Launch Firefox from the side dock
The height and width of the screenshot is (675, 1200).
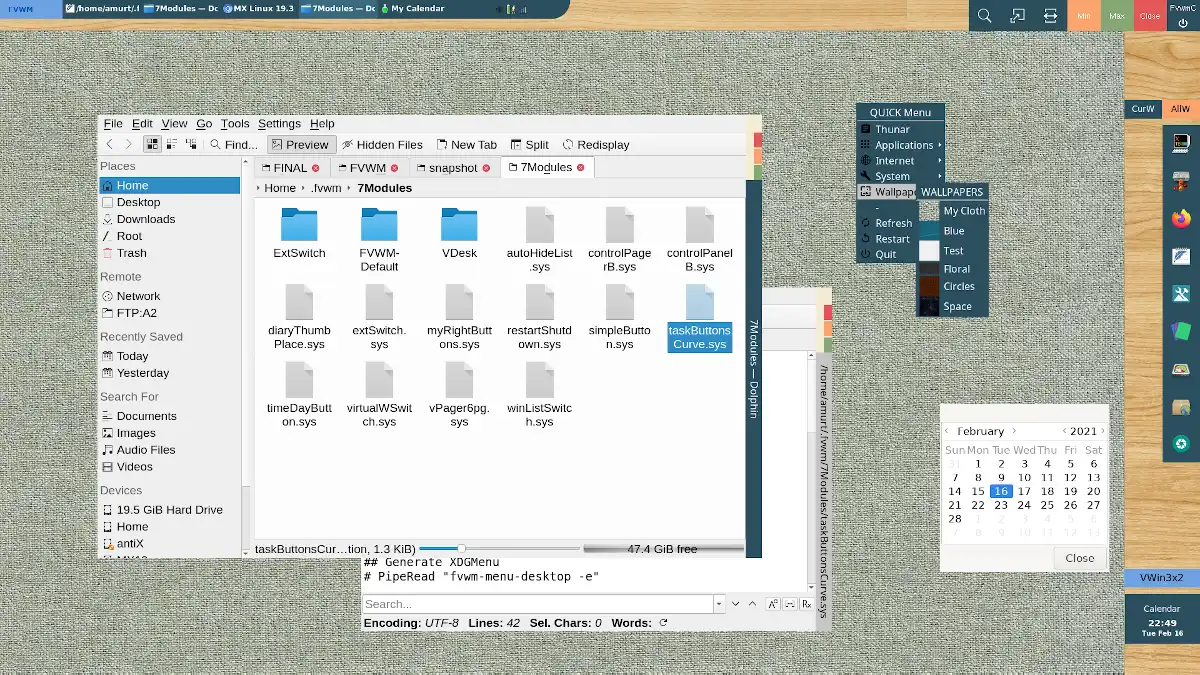(x=1181, y=219)
